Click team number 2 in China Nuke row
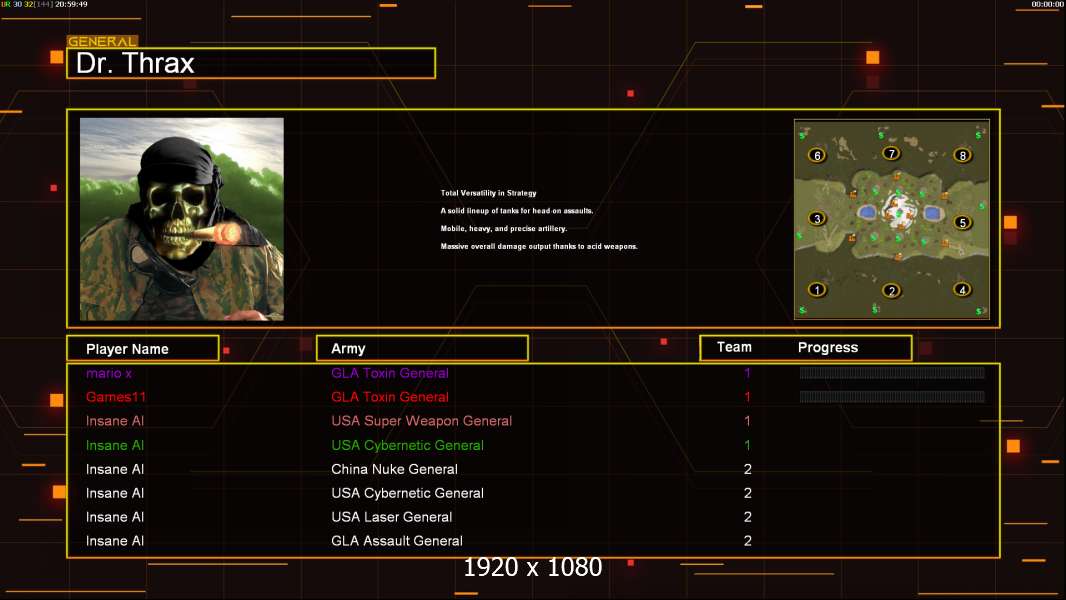This screenshot has height=600, width=1066. (x=748, y=469)
